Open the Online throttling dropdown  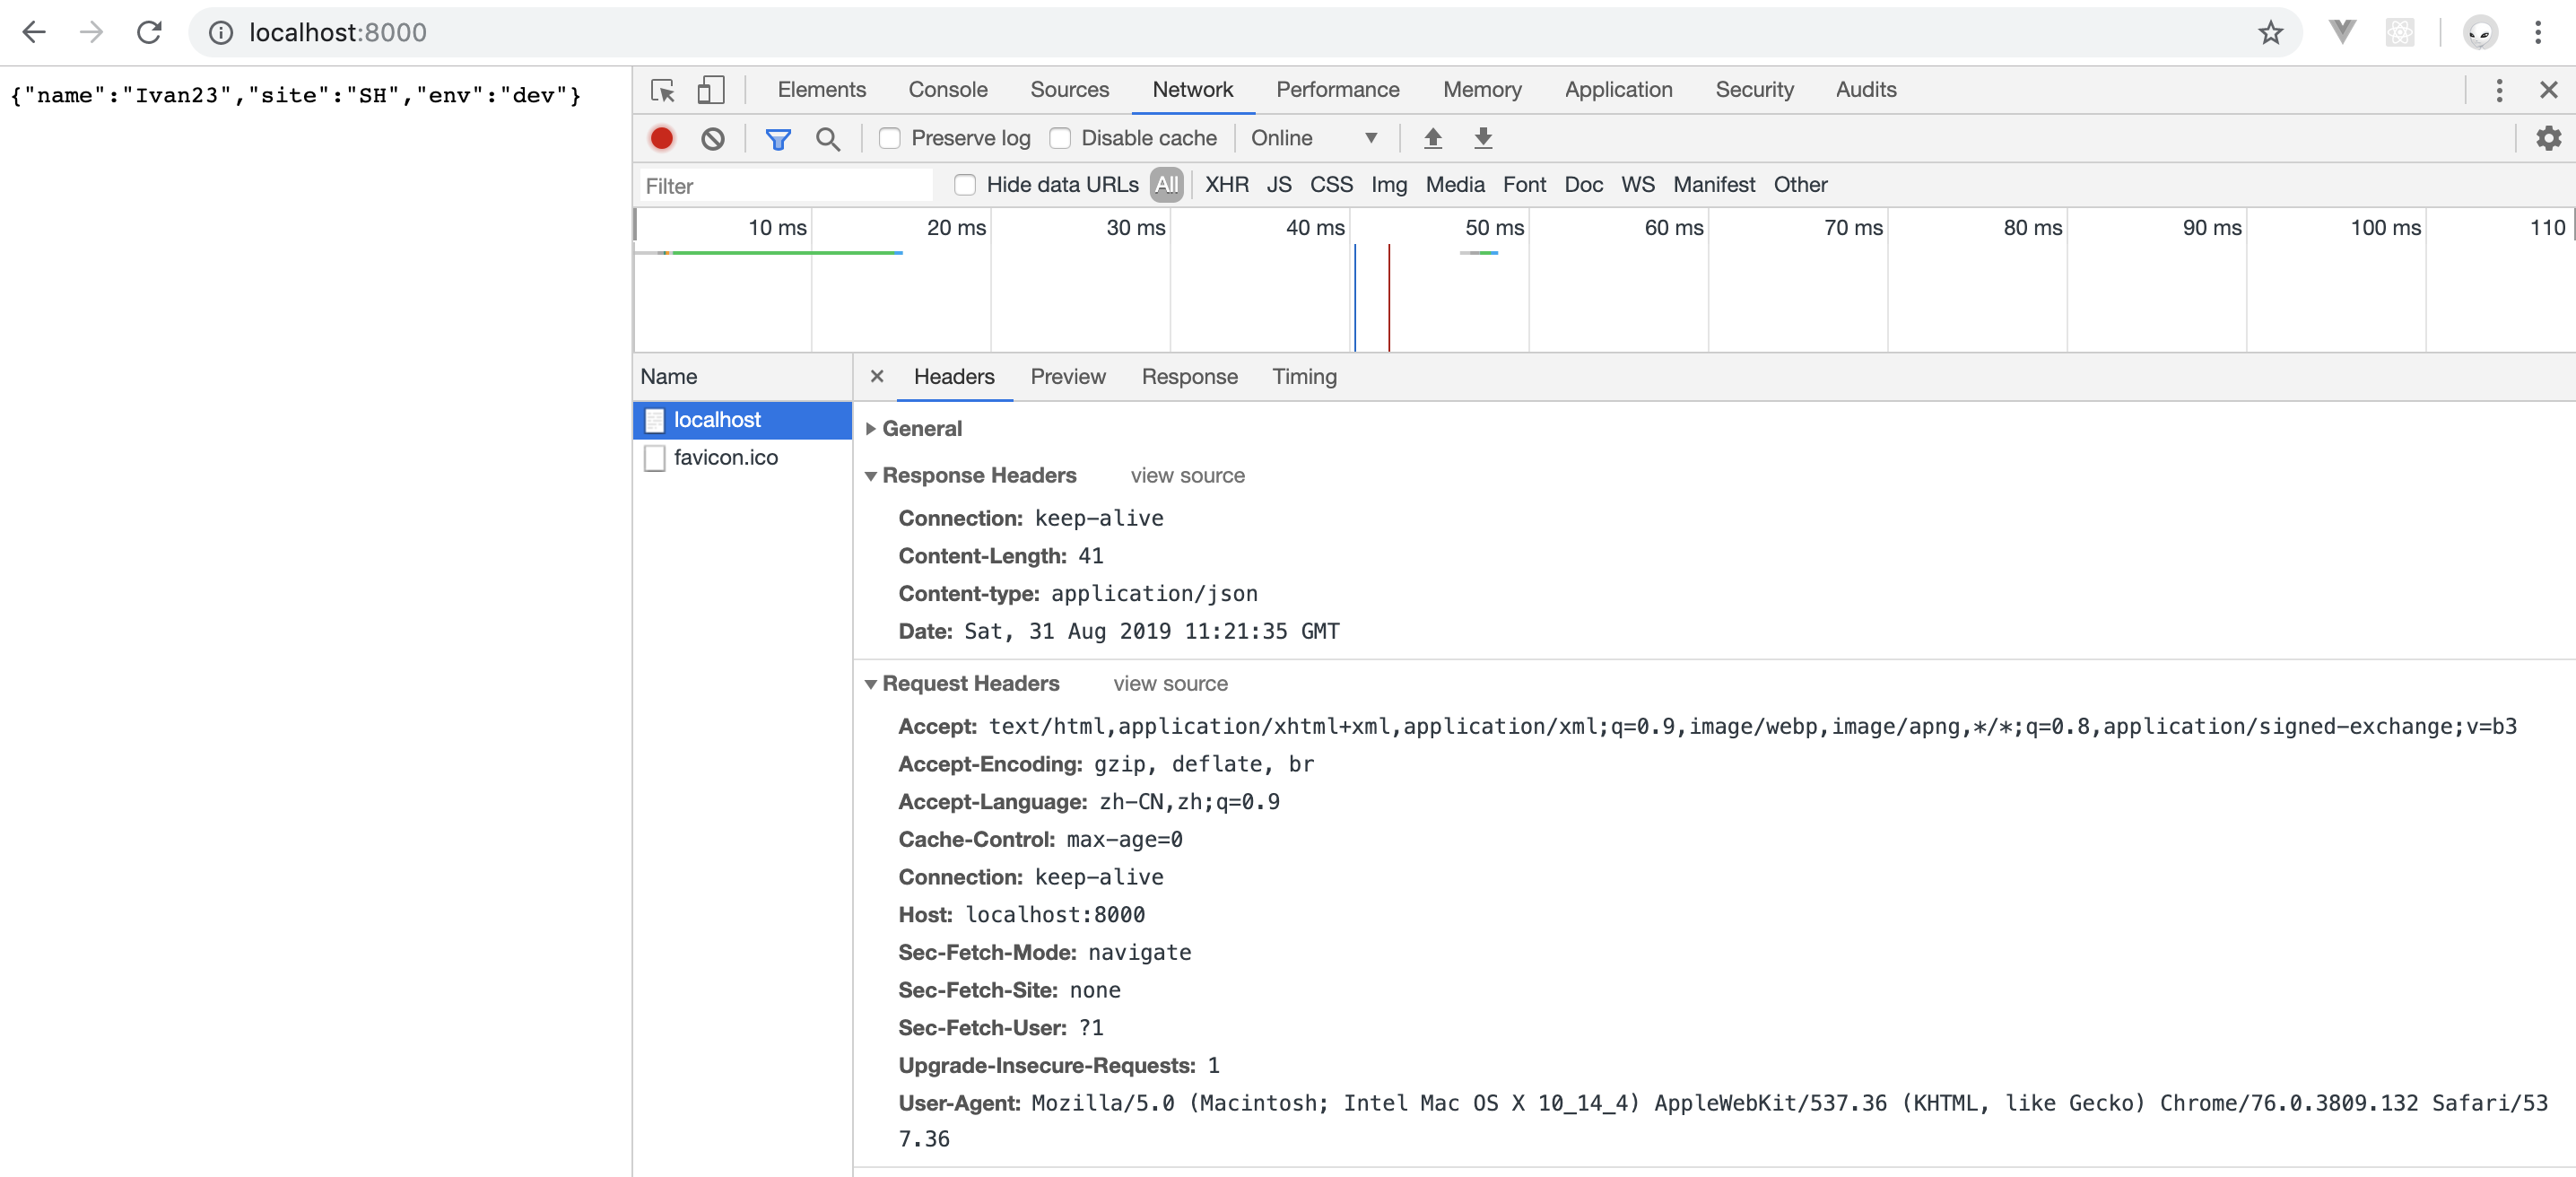(1313, 138)
